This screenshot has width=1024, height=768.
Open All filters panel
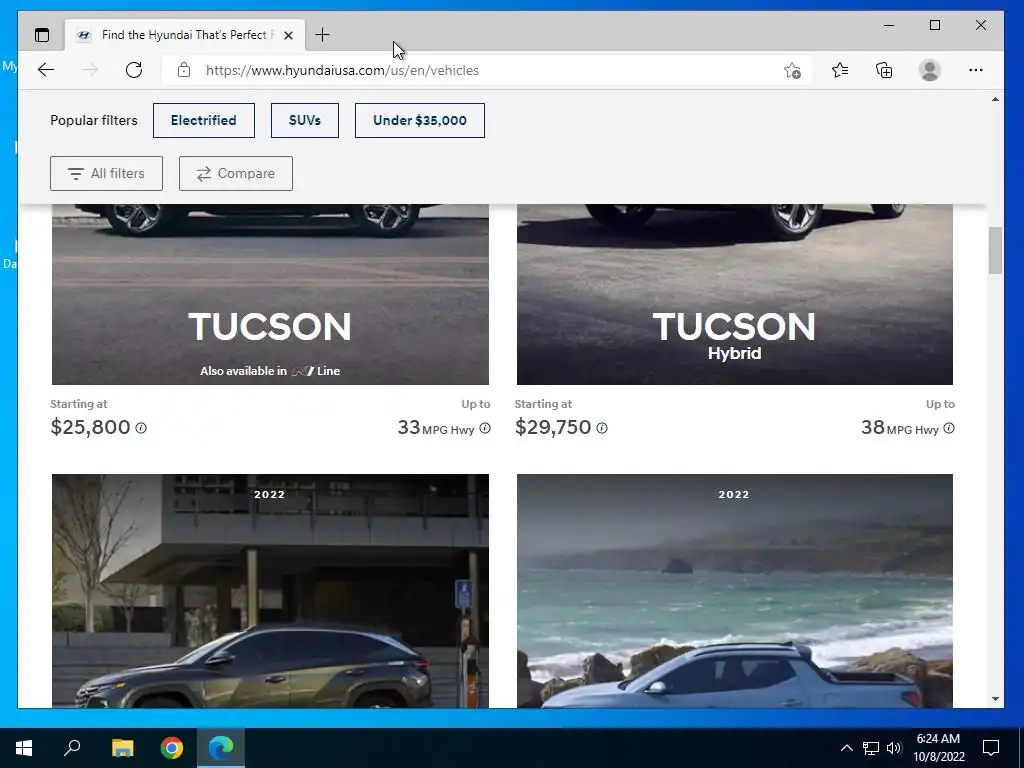tap(106, 174)
